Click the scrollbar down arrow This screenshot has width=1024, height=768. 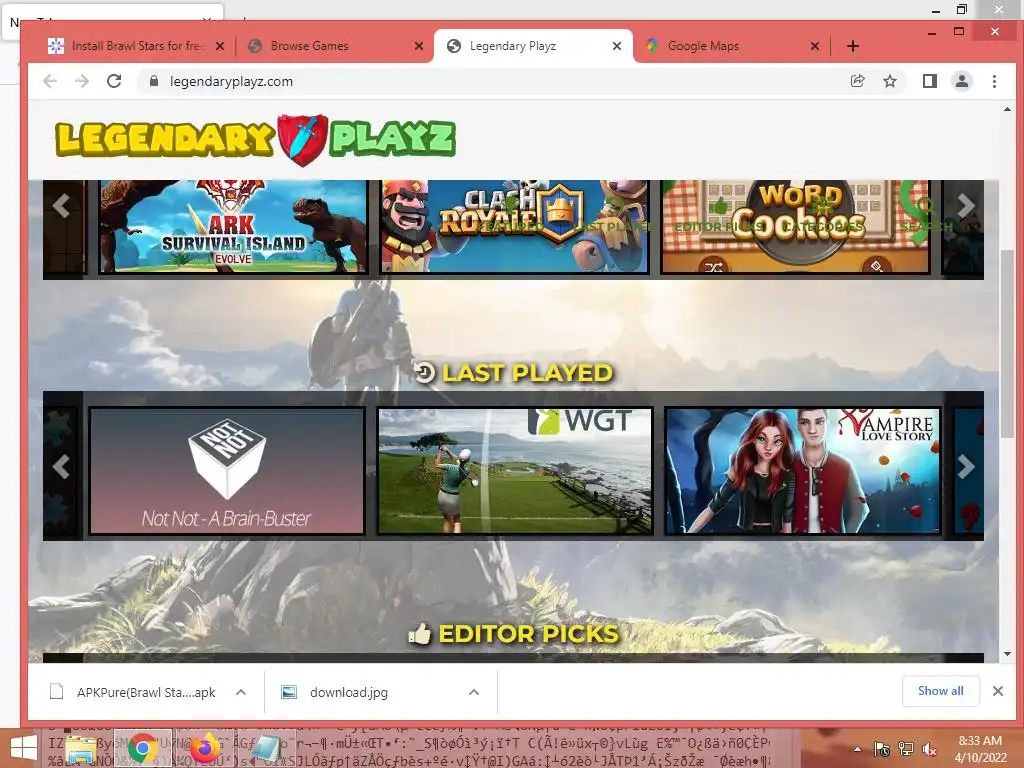click(1007, 654)
